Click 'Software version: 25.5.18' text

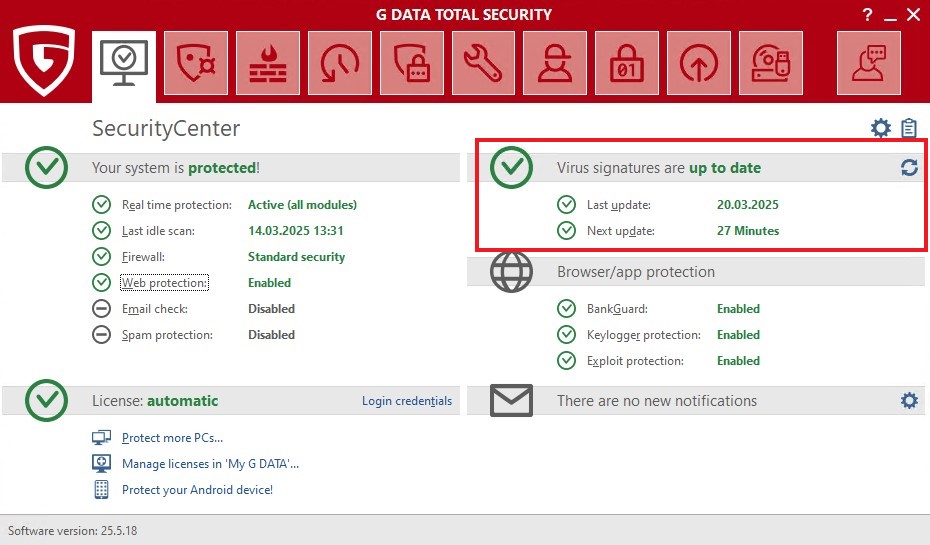coord(72,530)
